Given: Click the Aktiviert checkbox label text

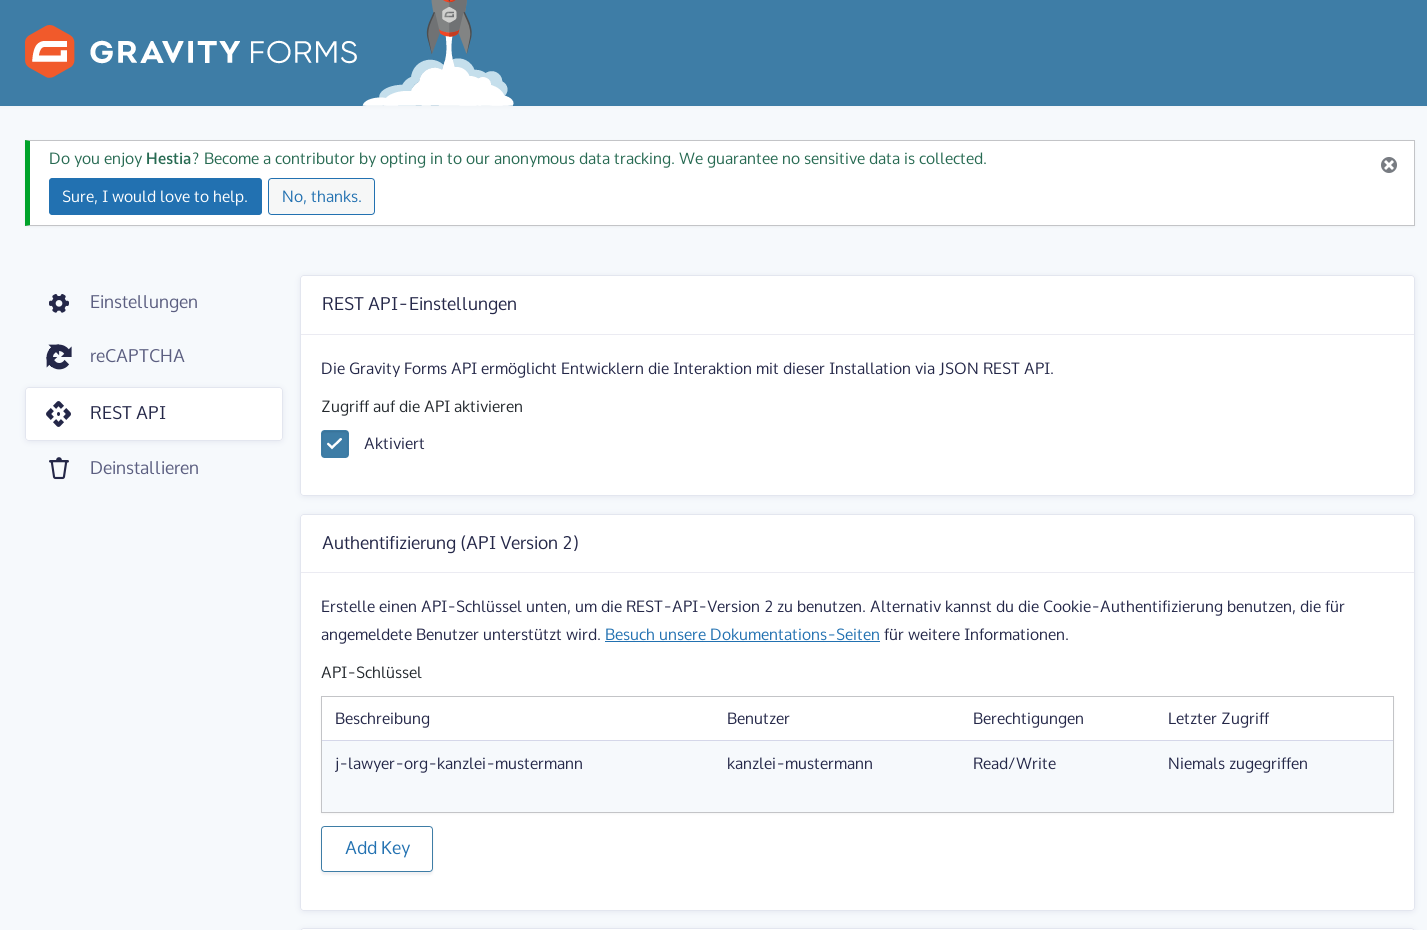Looking at the screenshot, I should [394, 444].
